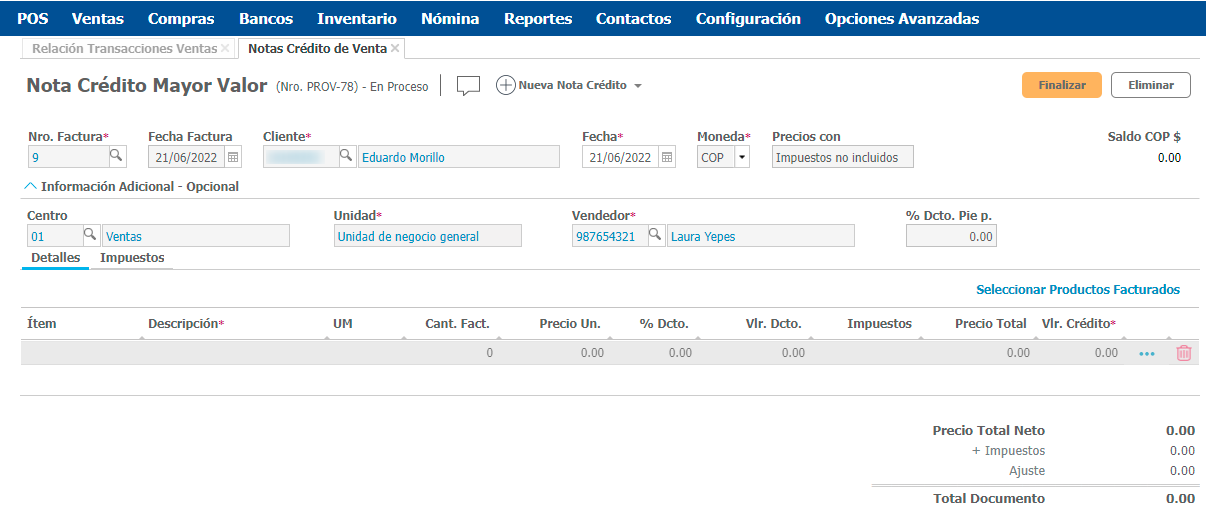Click the Centro search magnifier icon
Screen dimensions: 1206x508
(x=89, y=235)
